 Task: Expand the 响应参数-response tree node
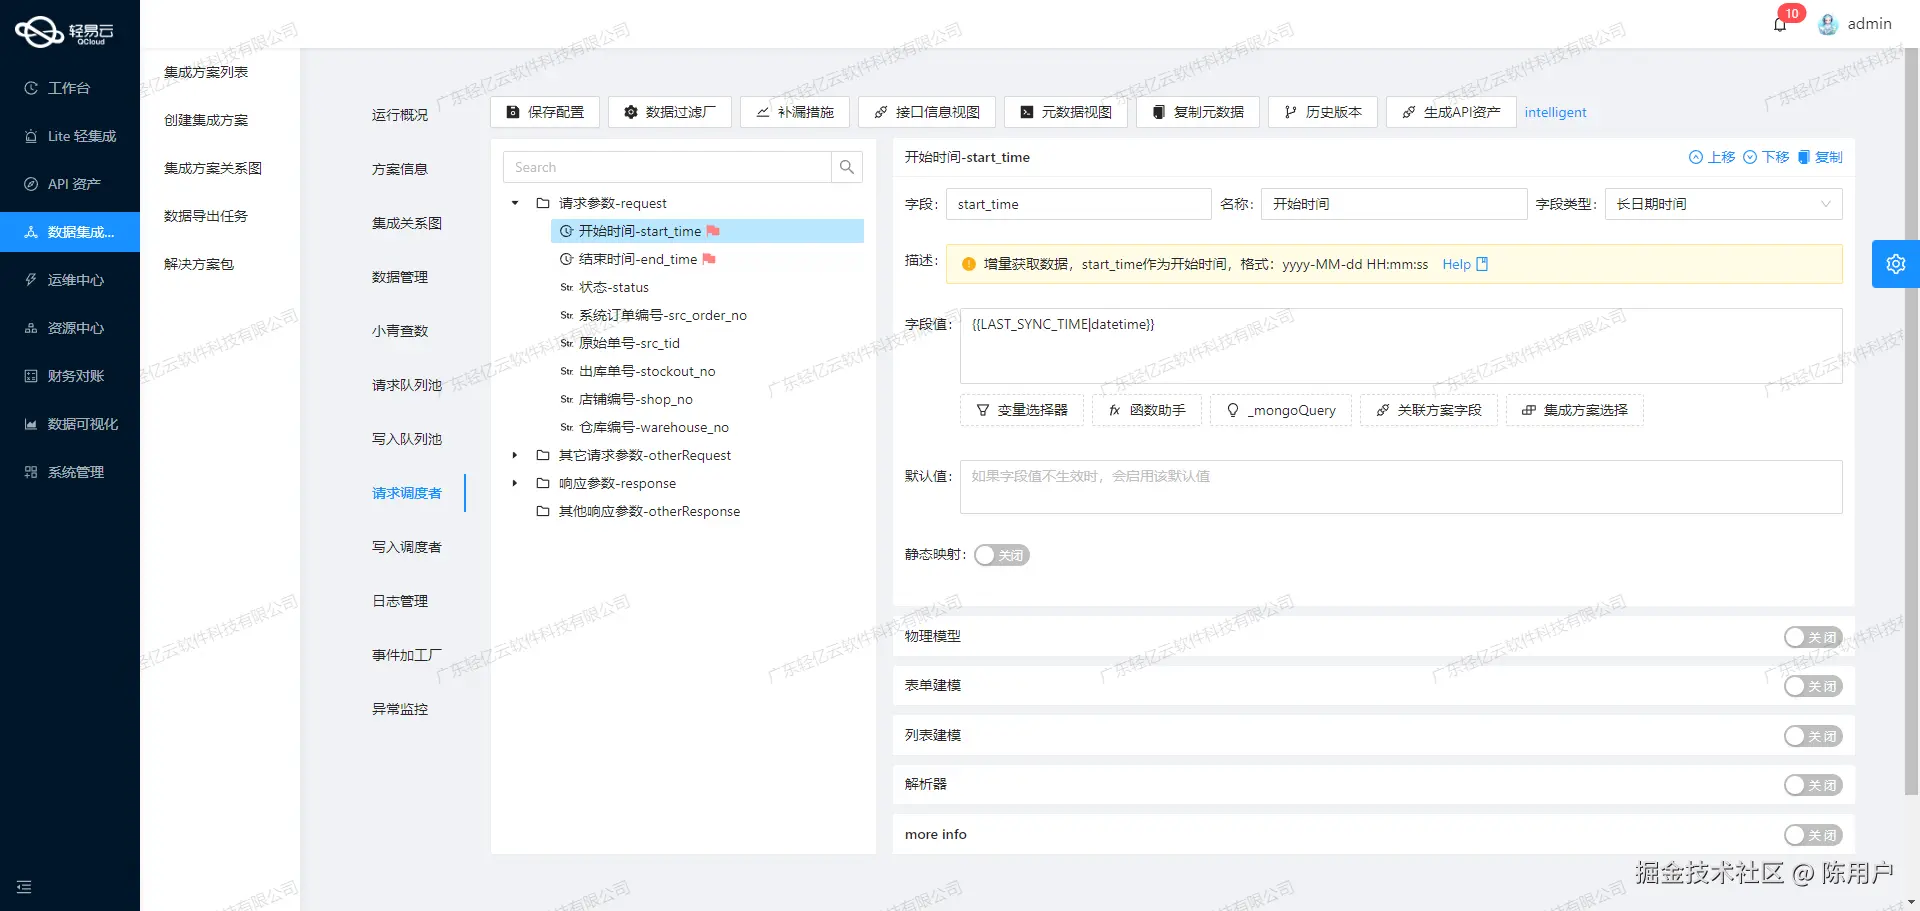tap(515, 483)
